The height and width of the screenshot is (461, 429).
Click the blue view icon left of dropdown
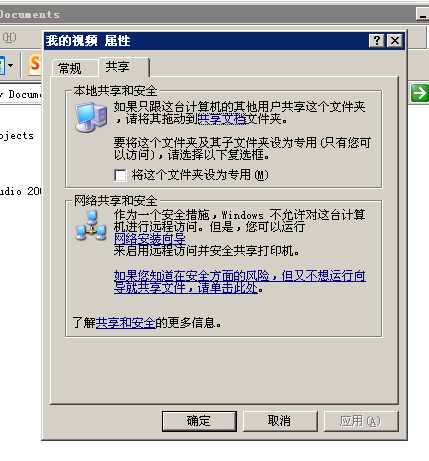[x=2, y=65]
